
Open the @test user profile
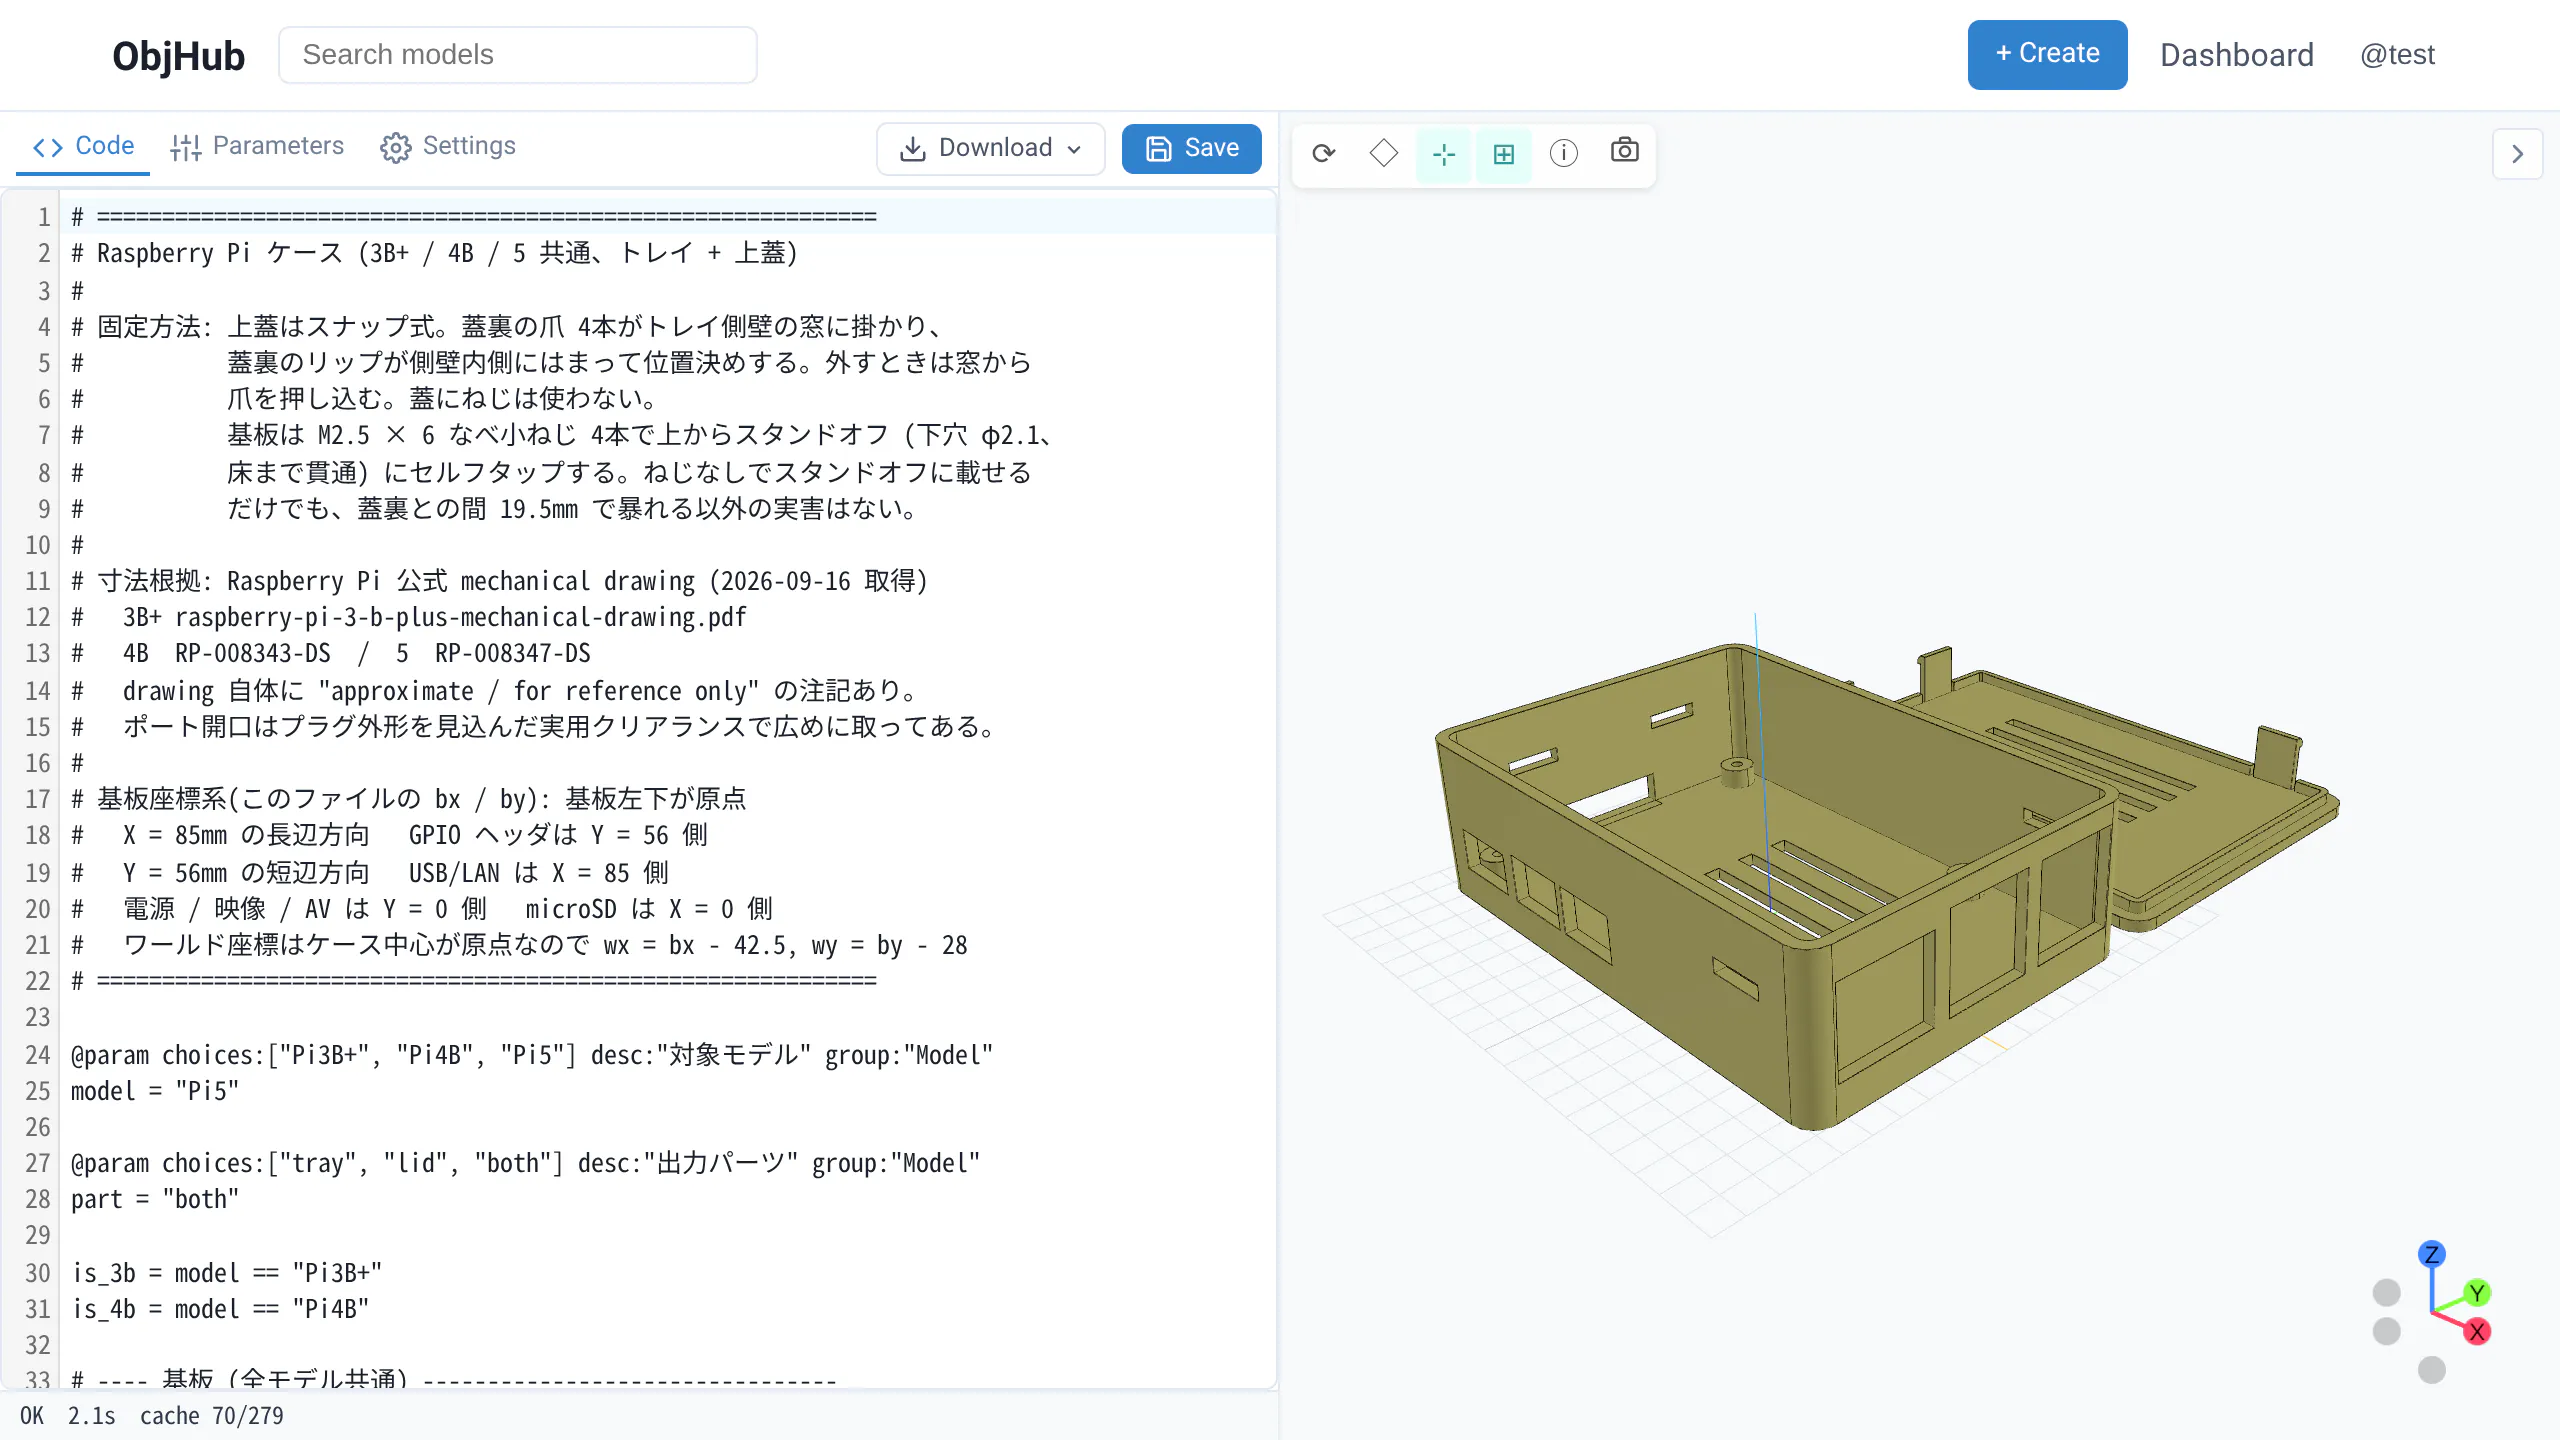(2397, 55)
